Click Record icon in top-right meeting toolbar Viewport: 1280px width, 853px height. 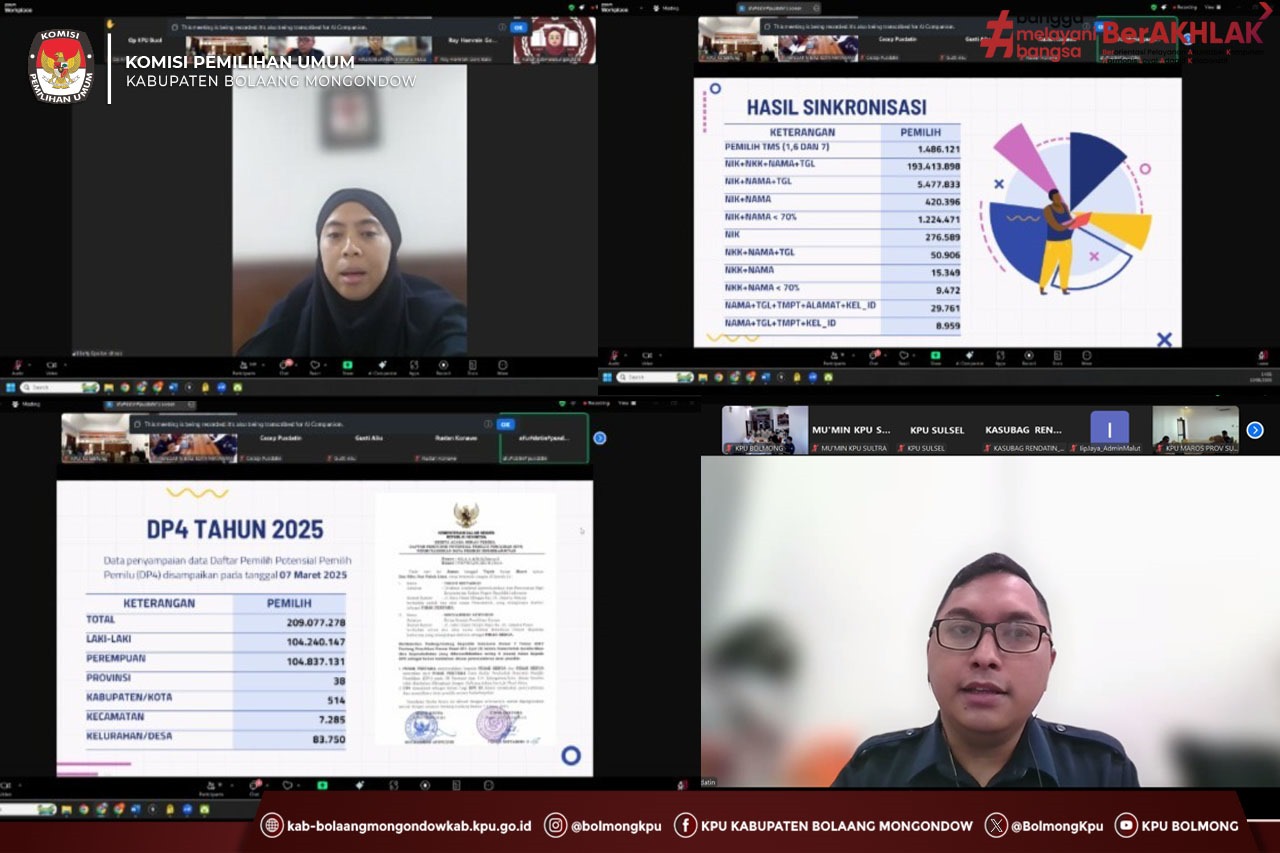pyautogui.click(x=1028, y=357)
